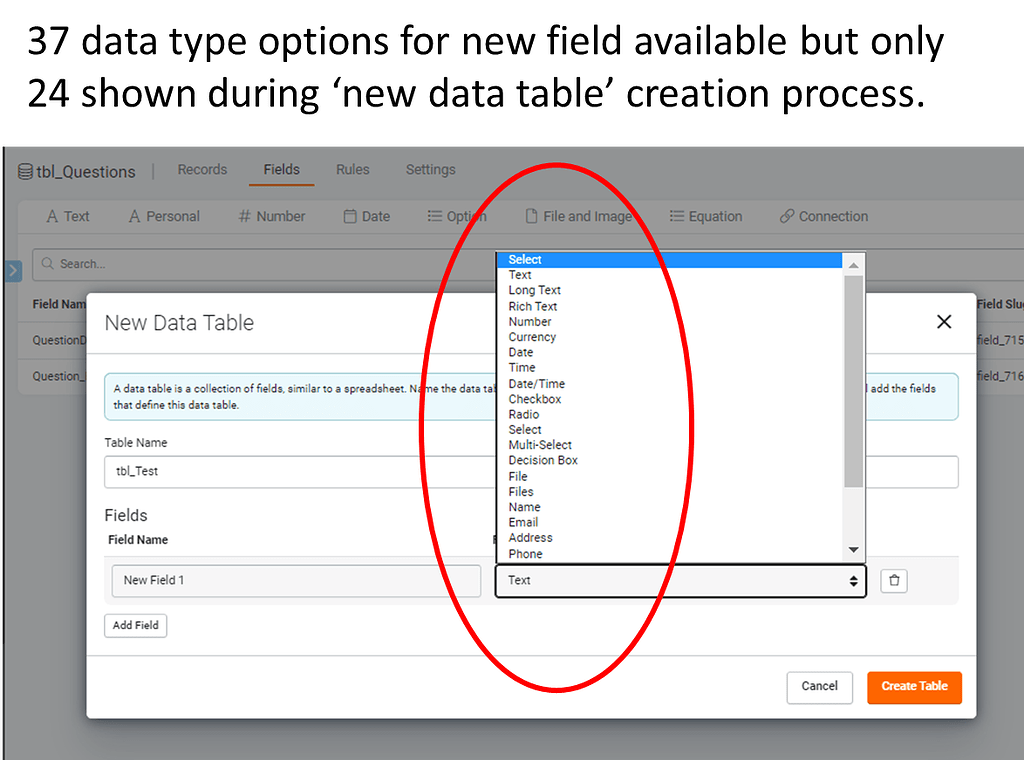
Task: Select the Equation field type icon
Action: point(677,216)
